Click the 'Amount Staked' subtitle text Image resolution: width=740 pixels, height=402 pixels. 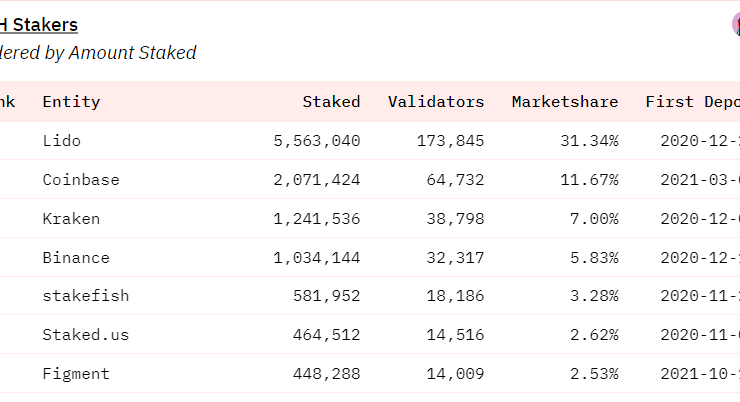pos(132,53)
